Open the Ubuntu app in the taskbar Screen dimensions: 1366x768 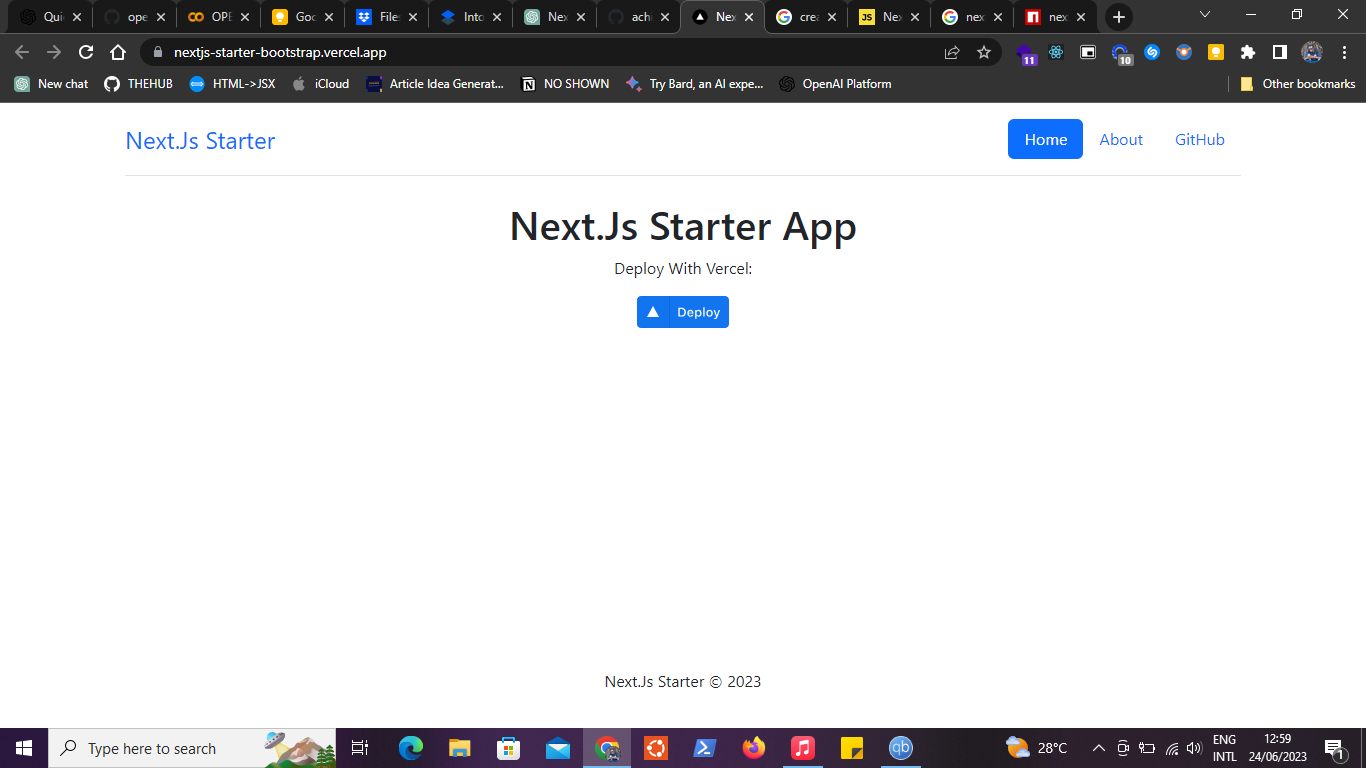point(656,748)
